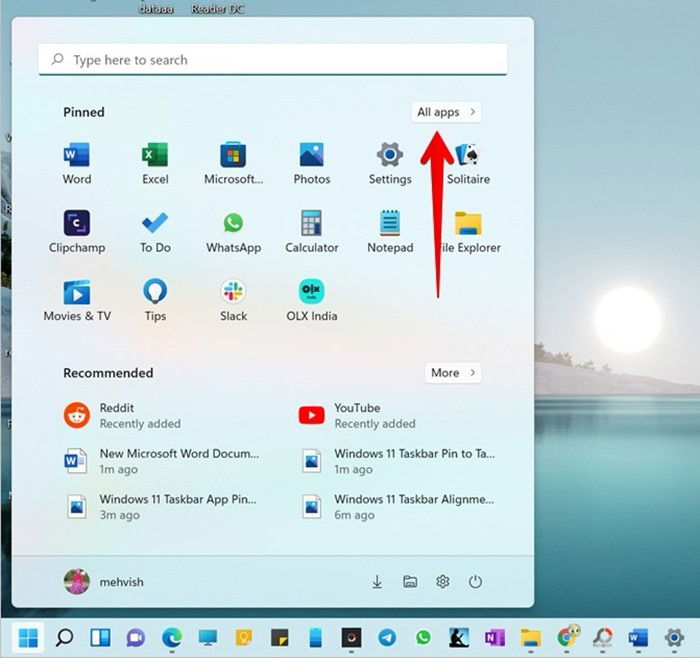Launch WhatsApp from pinned apps

coord(233,232)
